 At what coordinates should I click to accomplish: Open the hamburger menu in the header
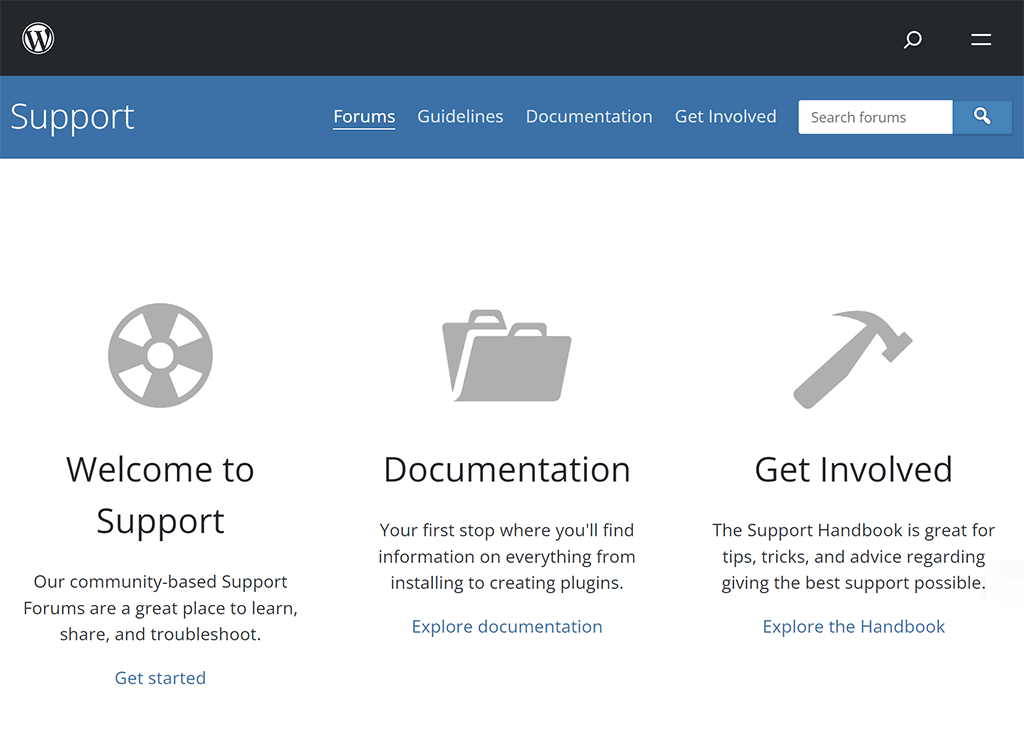pos(981,40)
